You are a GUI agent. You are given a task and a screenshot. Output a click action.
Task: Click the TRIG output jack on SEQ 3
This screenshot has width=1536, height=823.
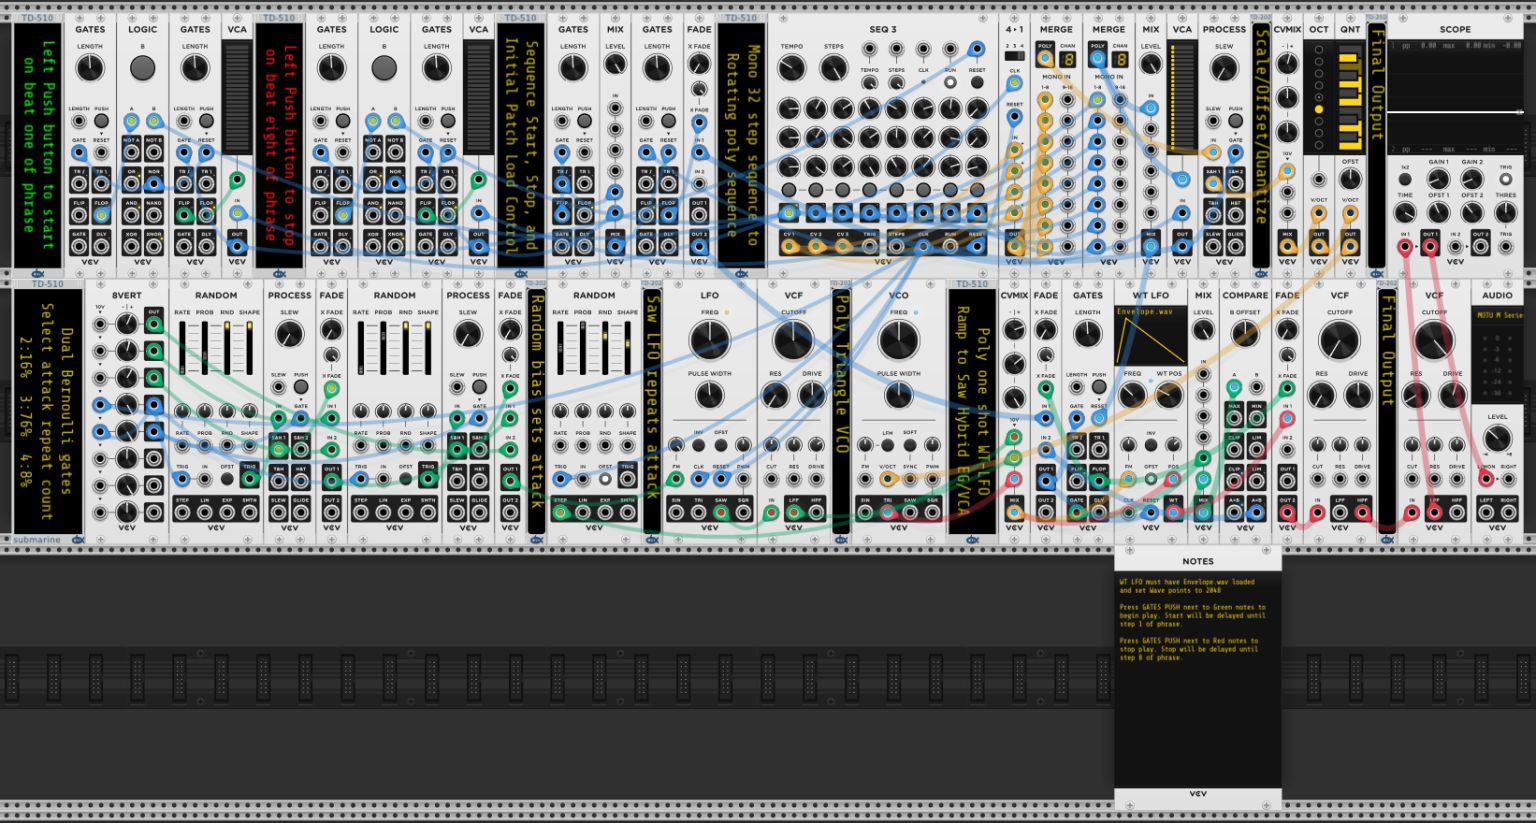click(x=870, y=245)
